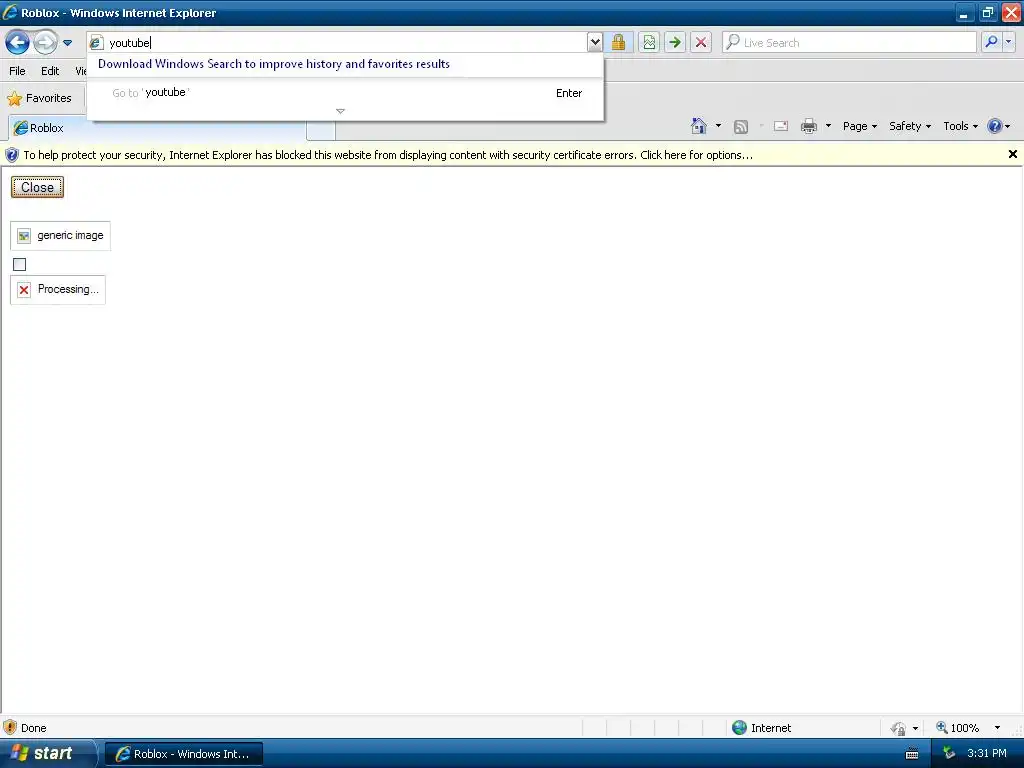1024x768 pixels.
Task: Click the information bar shield icon
Action: click(12, 155)
